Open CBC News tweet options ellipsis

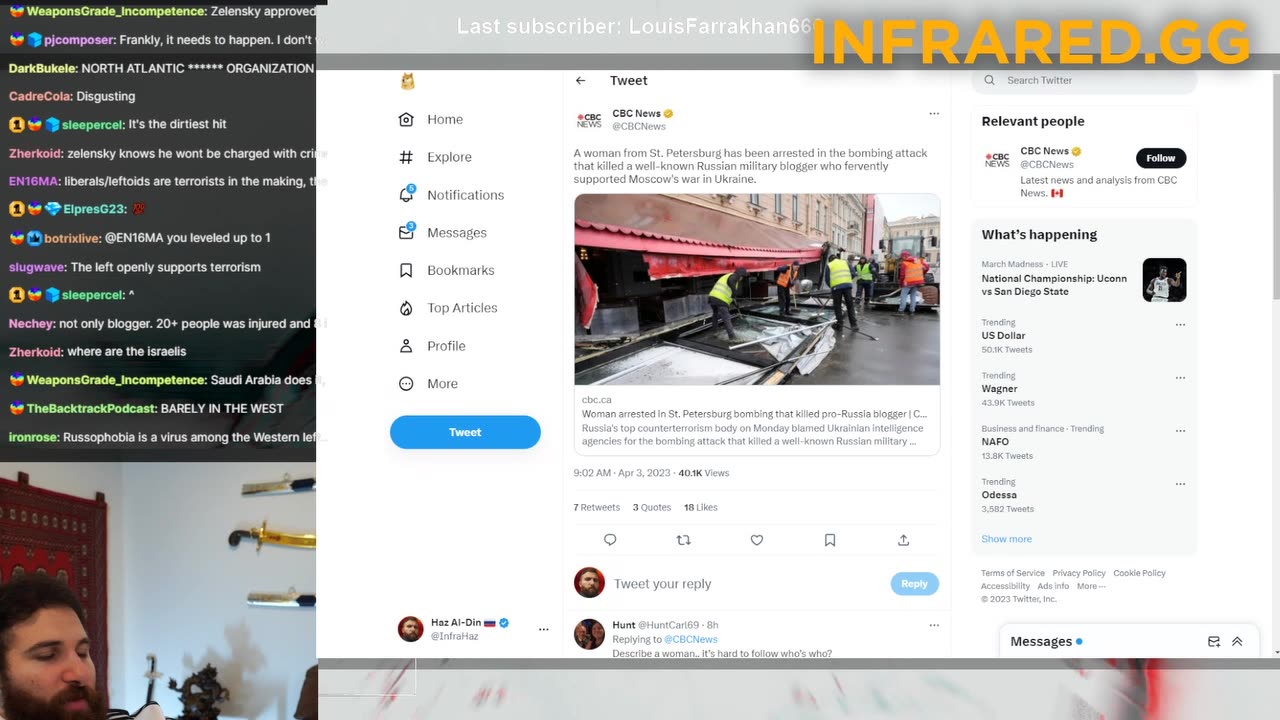[x=934, y=114]
